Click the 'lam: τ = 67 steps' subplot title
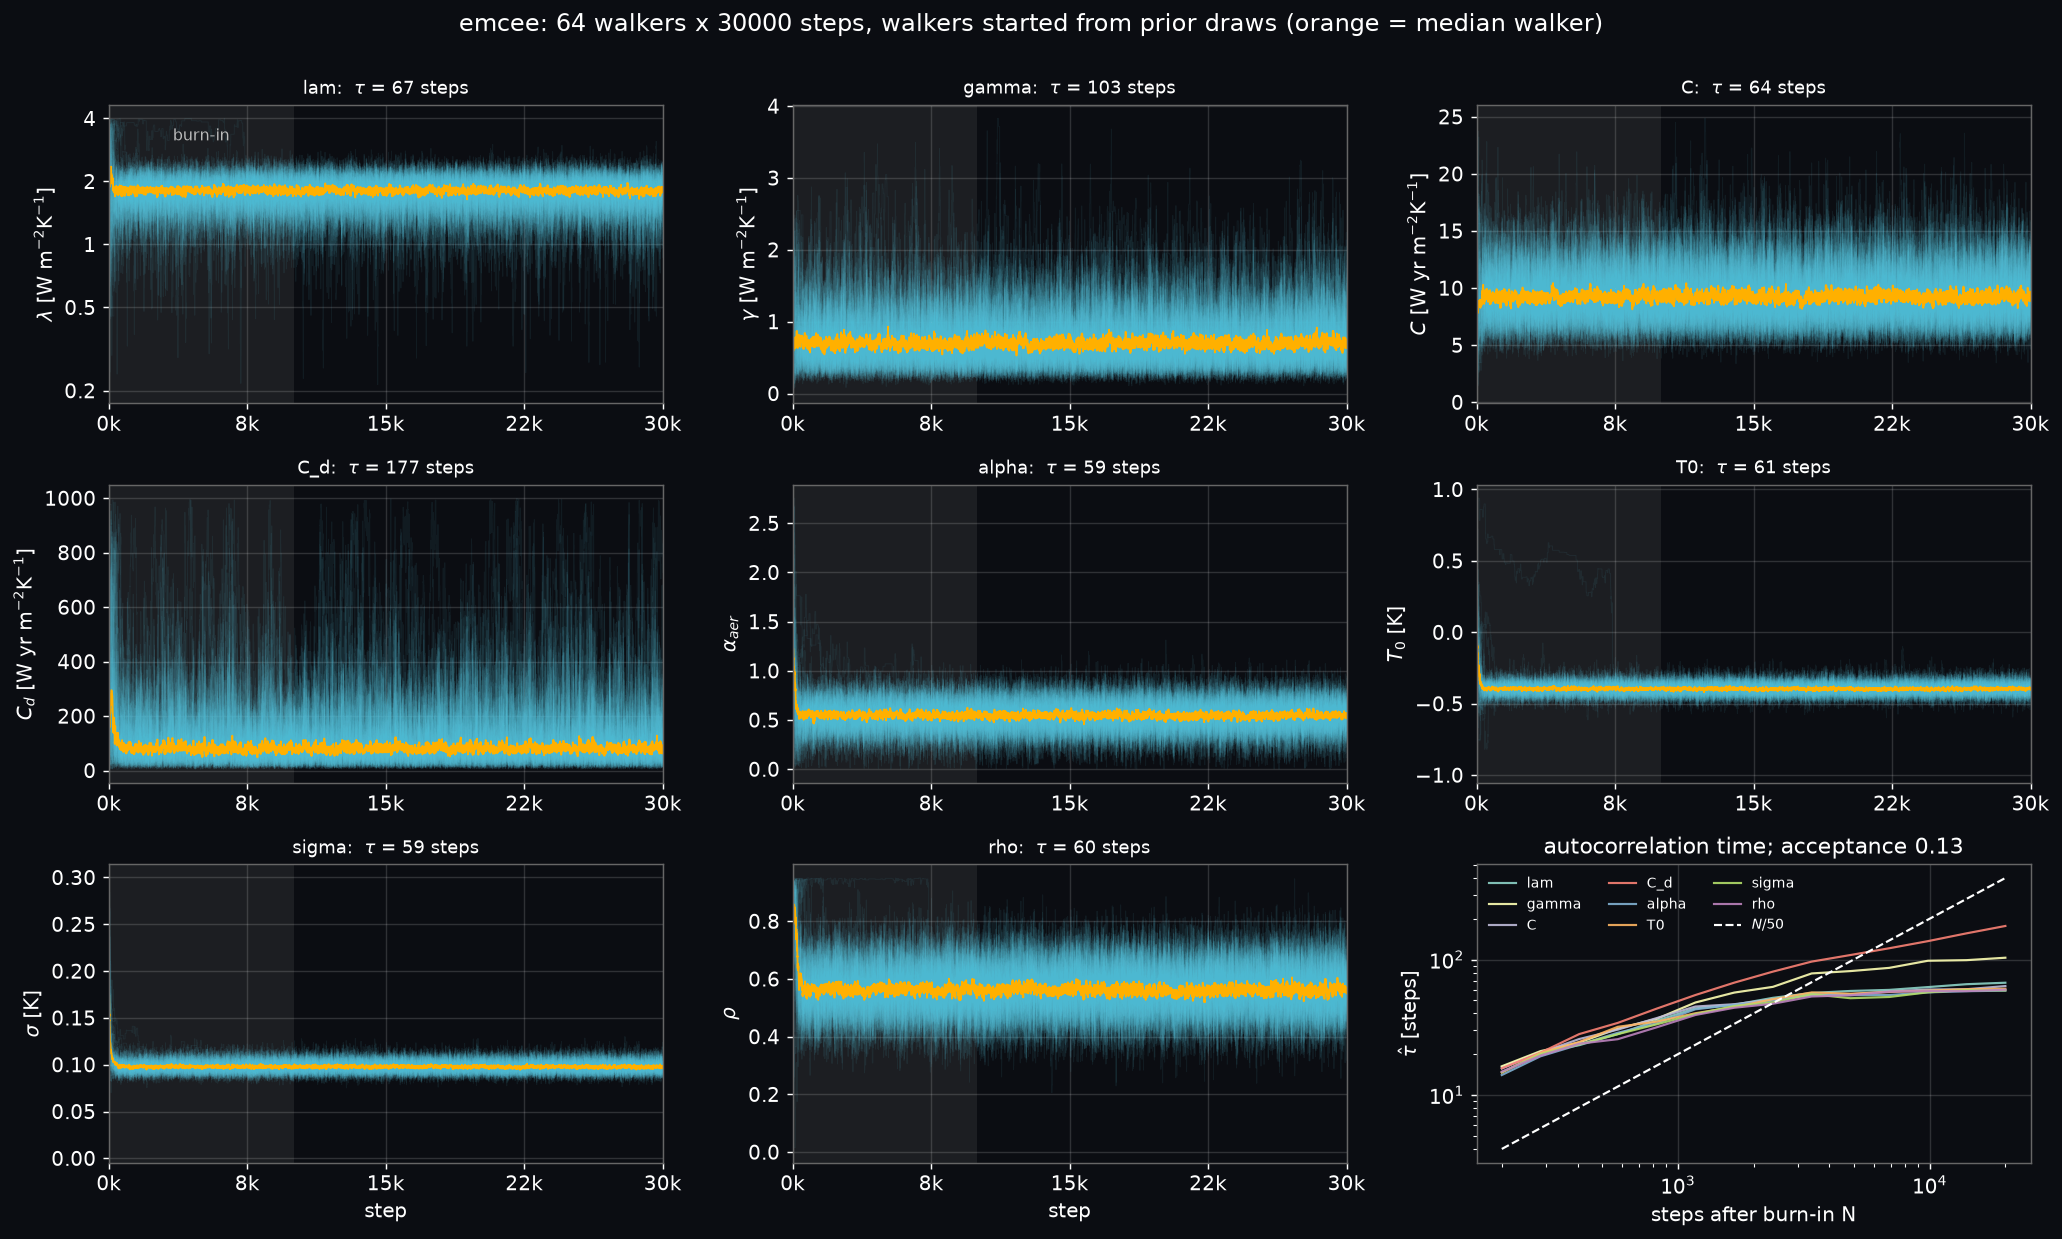Image resolution: width=2062 pixels, height=1239 pixels. pos(386,88)
